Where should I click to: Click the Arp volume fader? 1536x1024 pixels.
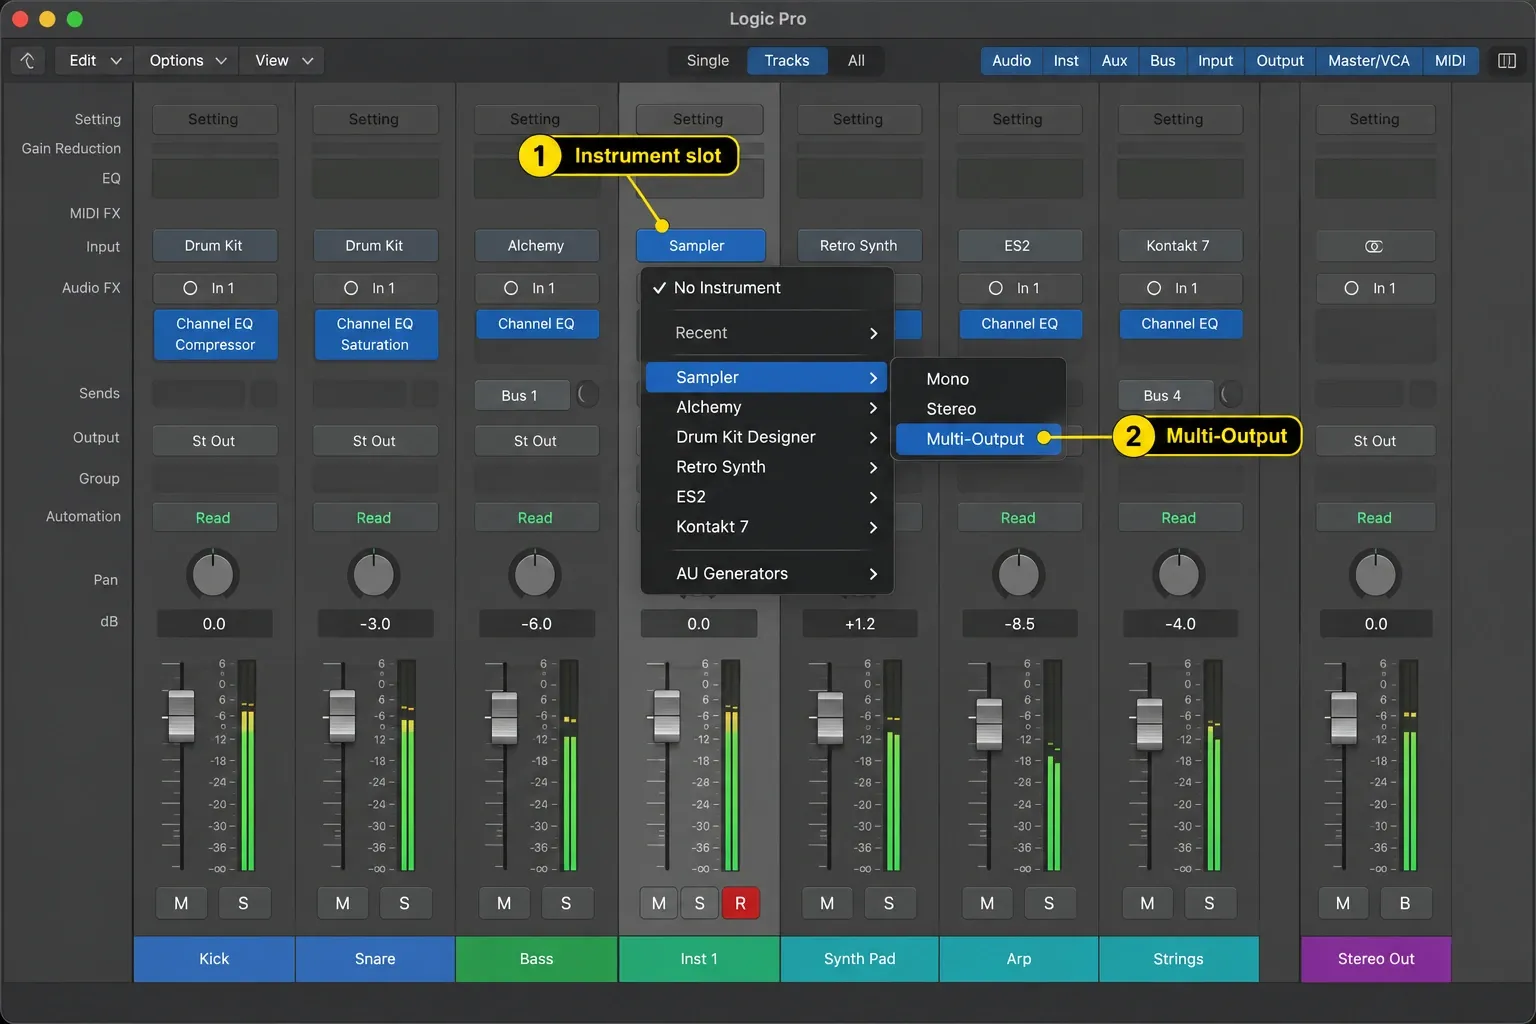pos(989,724)
